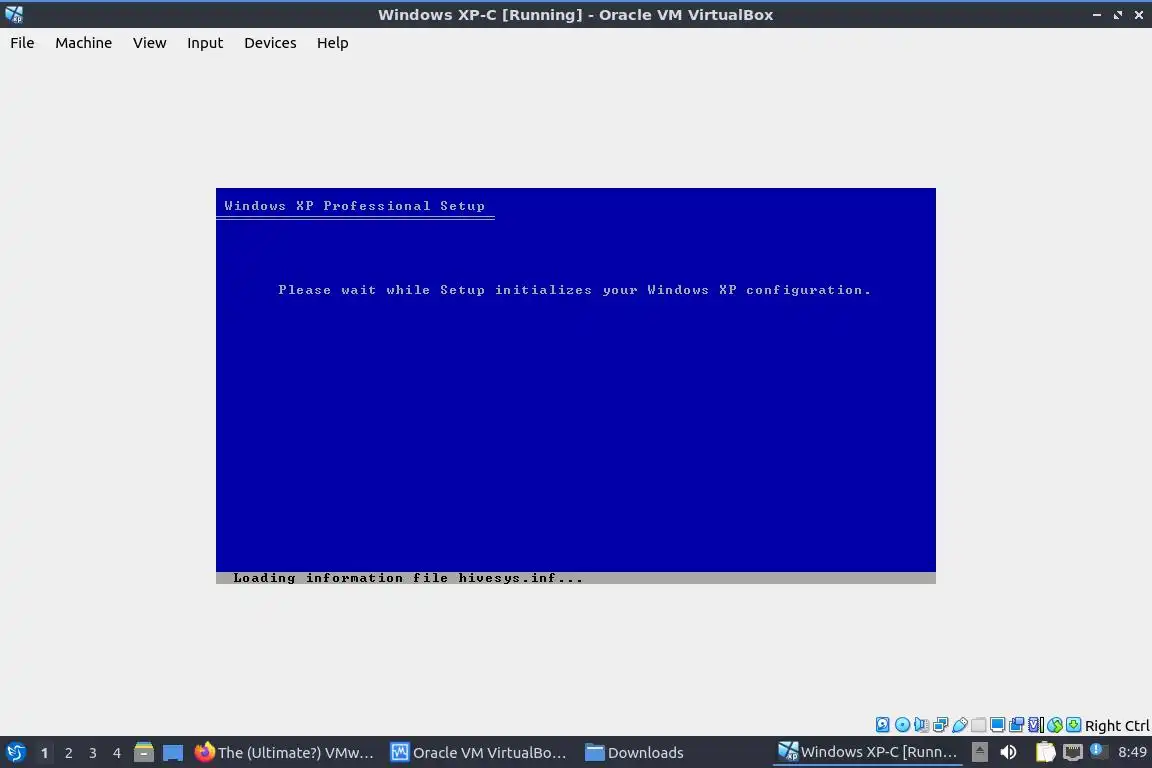Click the CPU virtualization status icon
Image resolution: width=1152 pixels, height=768 pixels.
tap(1036, 725)
